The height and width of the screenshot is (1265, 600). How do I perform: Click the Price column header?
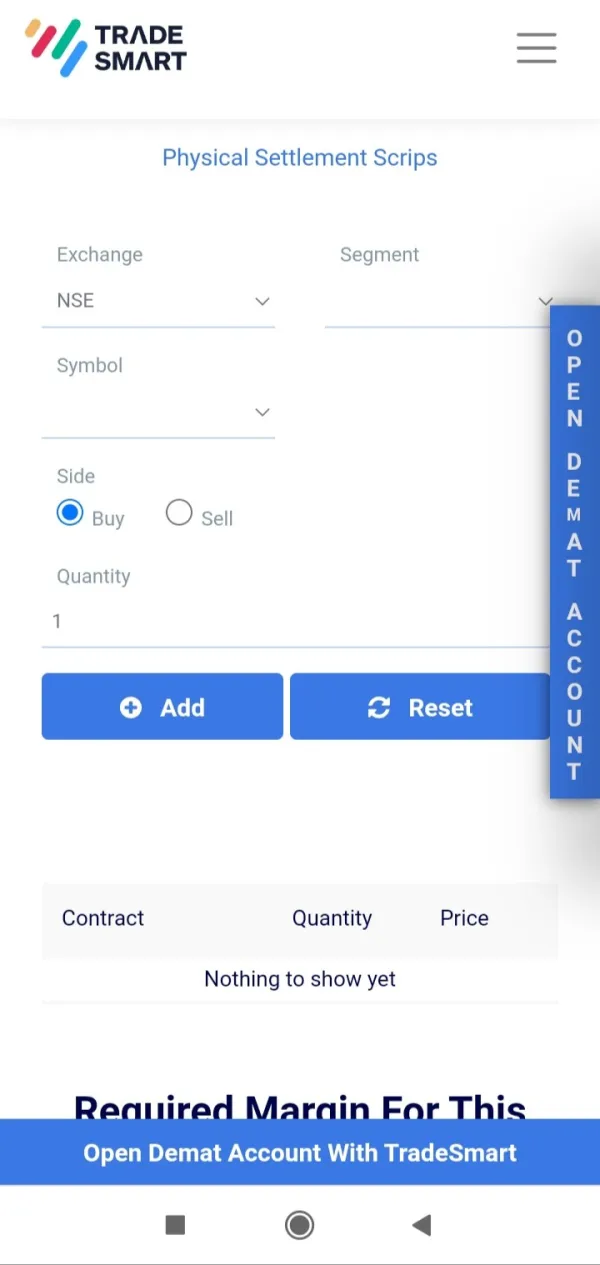point(464,918)
